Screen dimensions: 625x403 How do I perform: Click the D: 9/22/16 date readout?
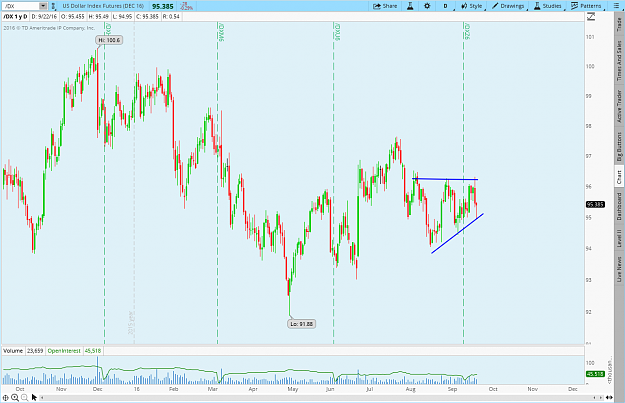pos(44,17)
